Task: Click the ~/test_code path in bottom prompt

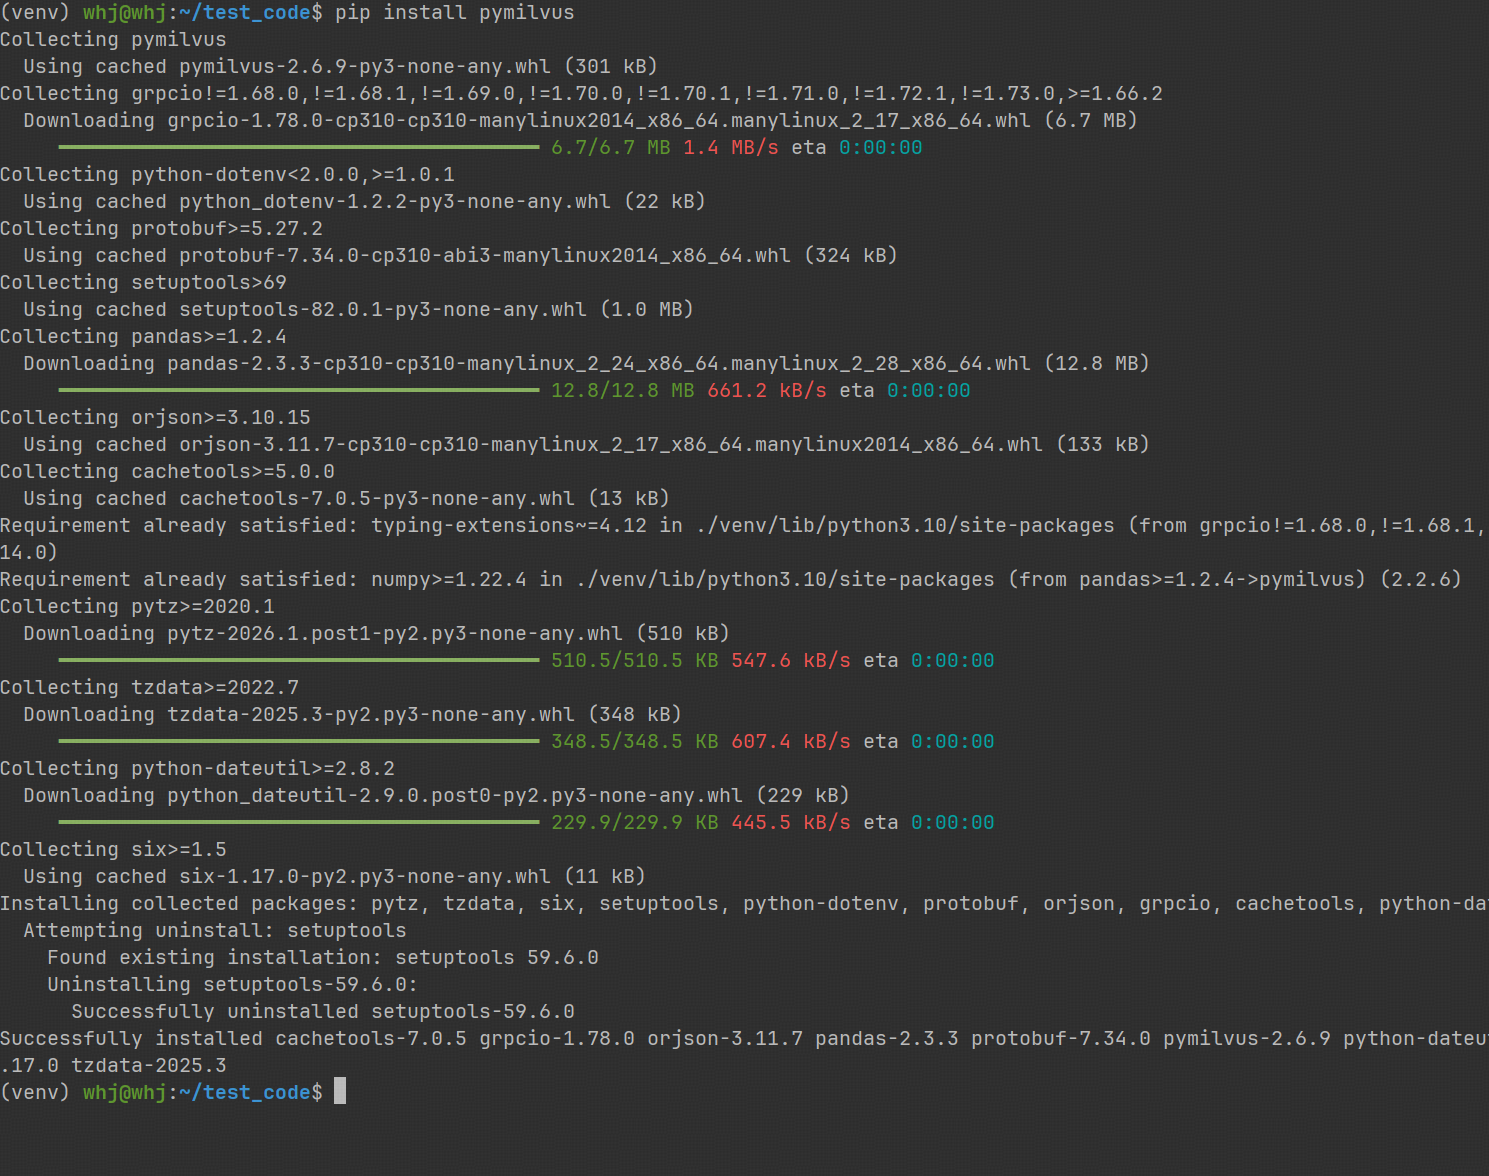Action: pos(244,1093)
